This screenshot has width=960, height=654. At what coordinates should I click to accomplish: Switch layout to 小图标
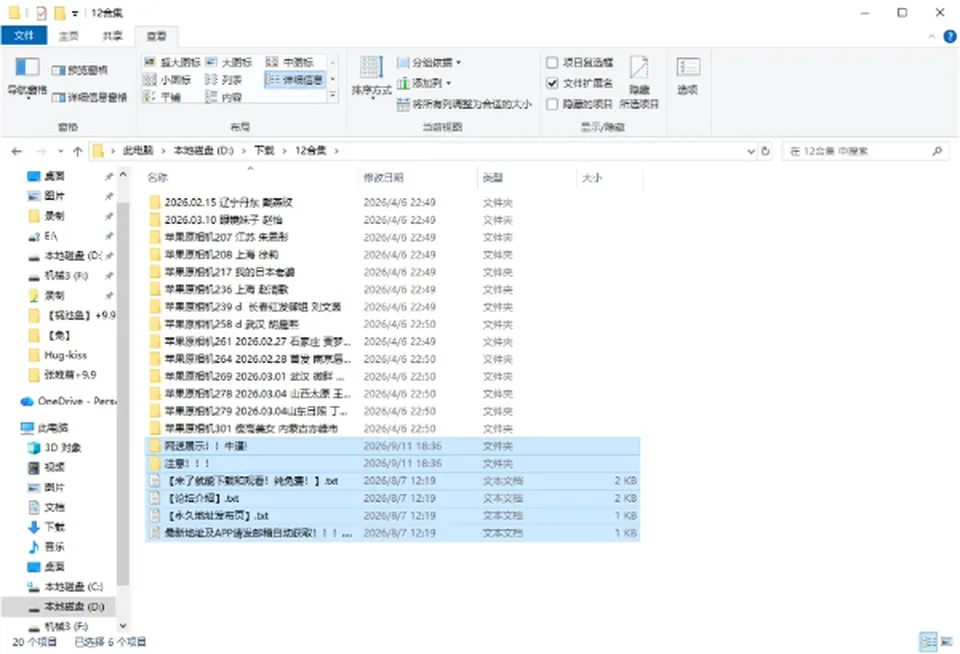tap(167, 80)
